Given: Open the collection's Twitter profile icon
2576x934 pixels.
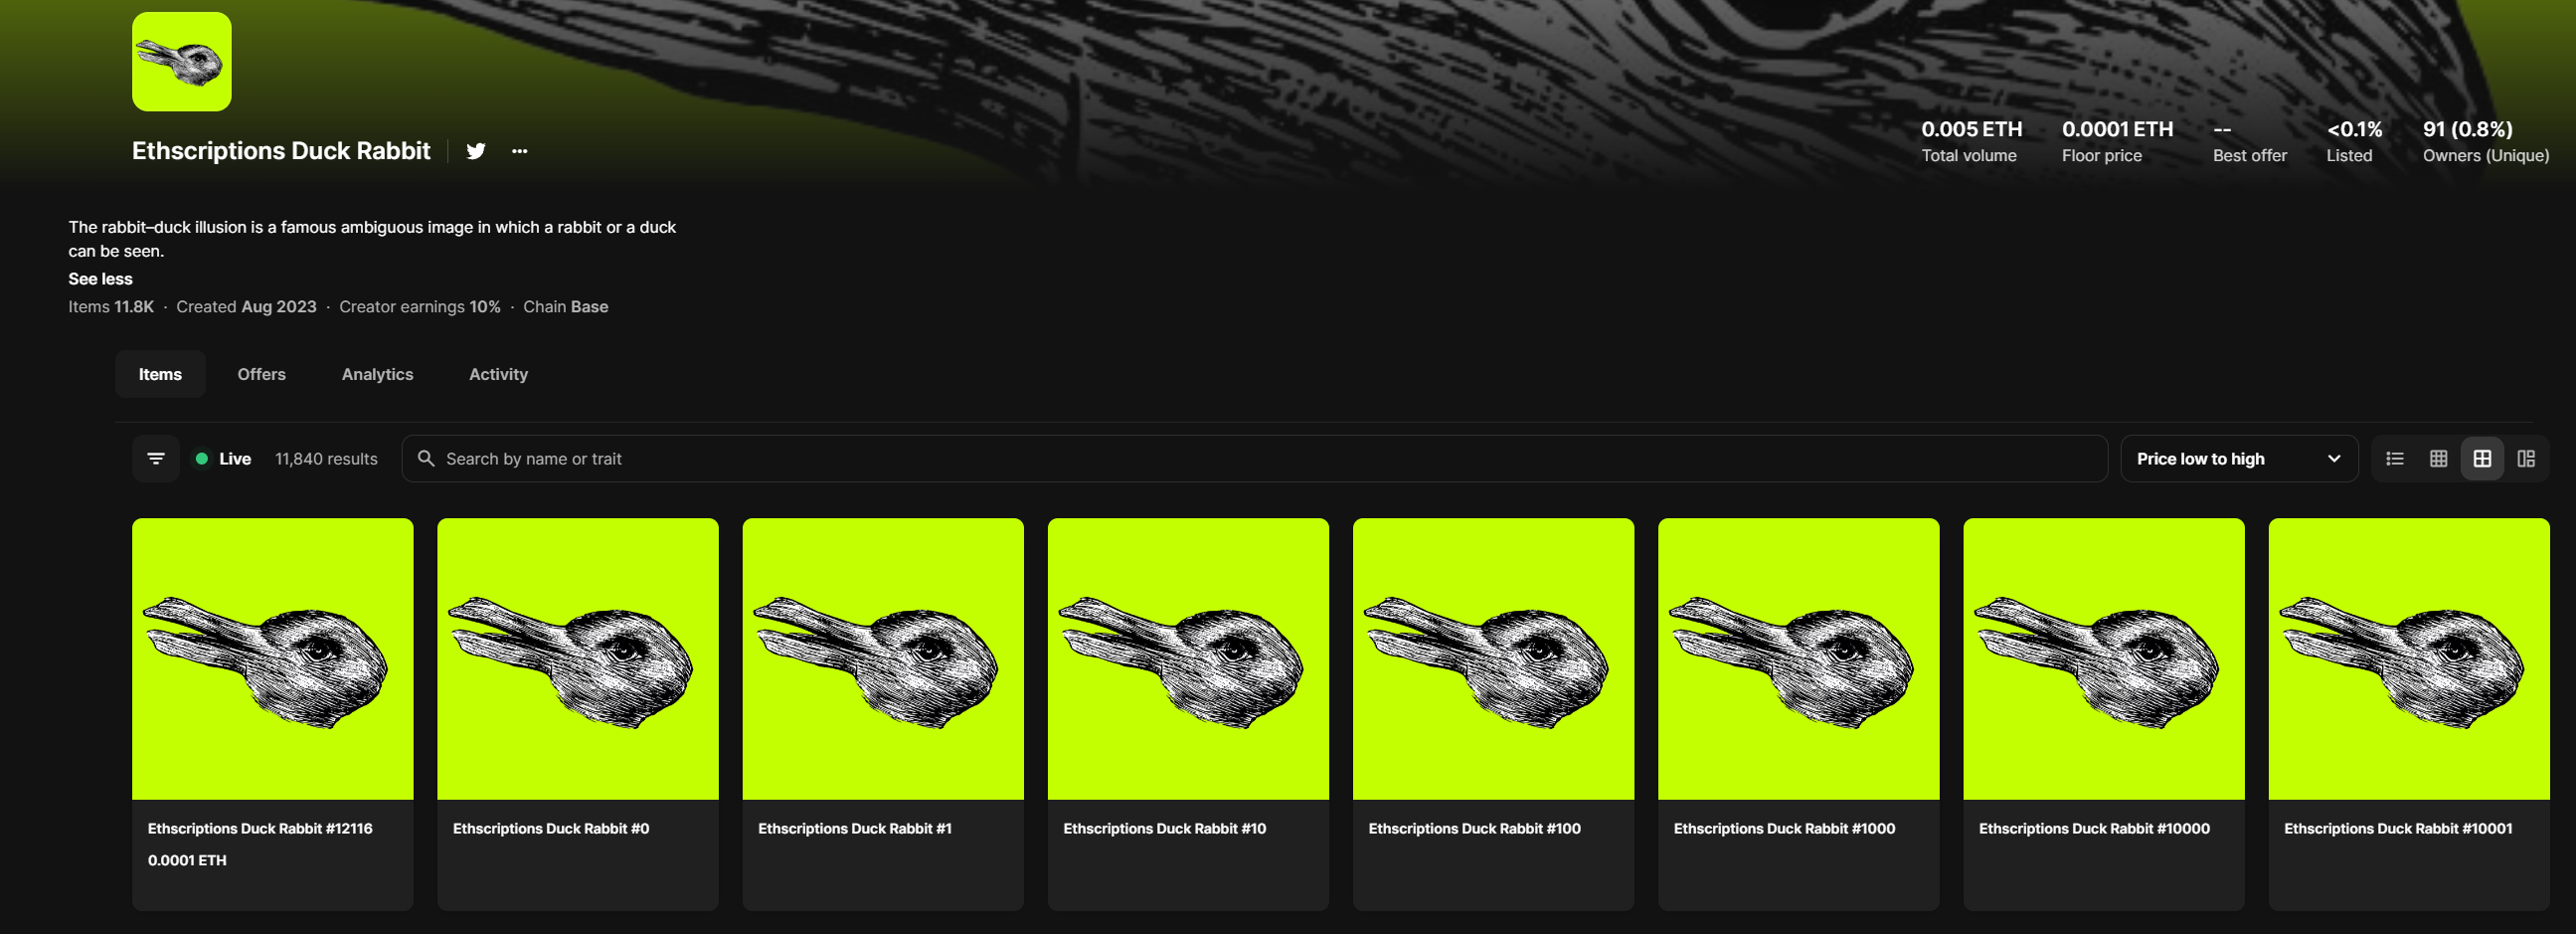Looking at the screenshot, I should click(476, 151).
